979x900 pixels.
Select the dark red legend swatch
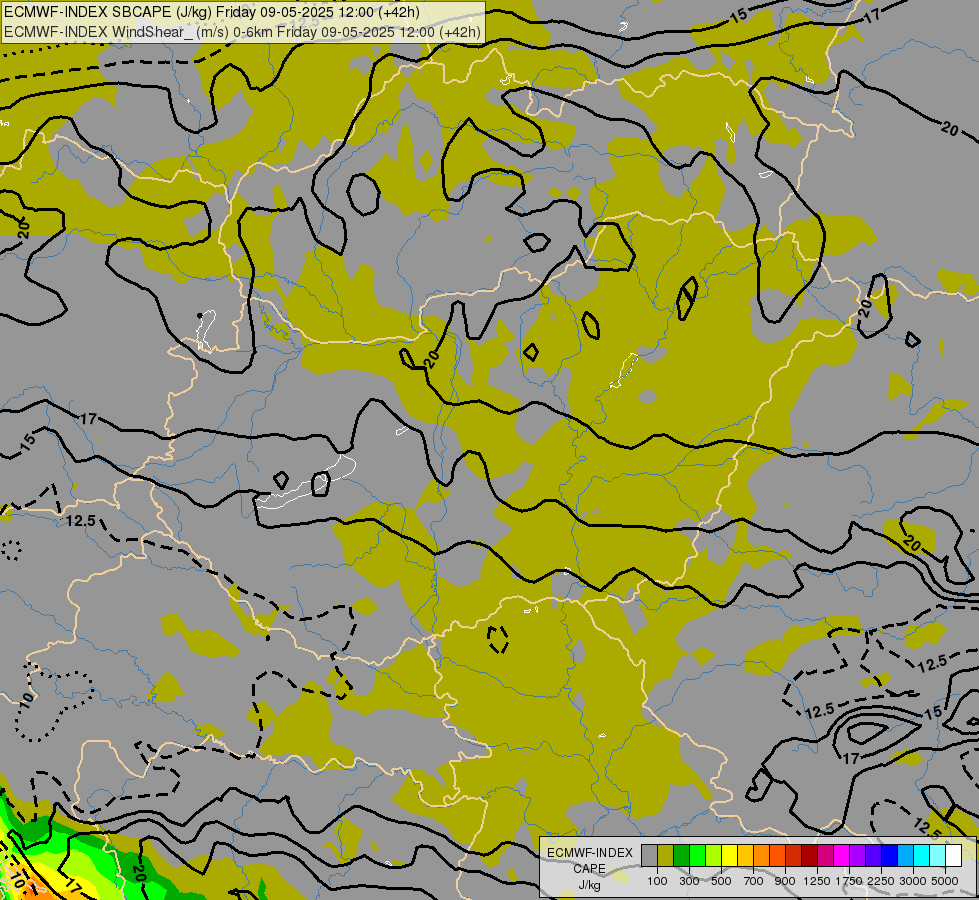click(x=809, y=856)
